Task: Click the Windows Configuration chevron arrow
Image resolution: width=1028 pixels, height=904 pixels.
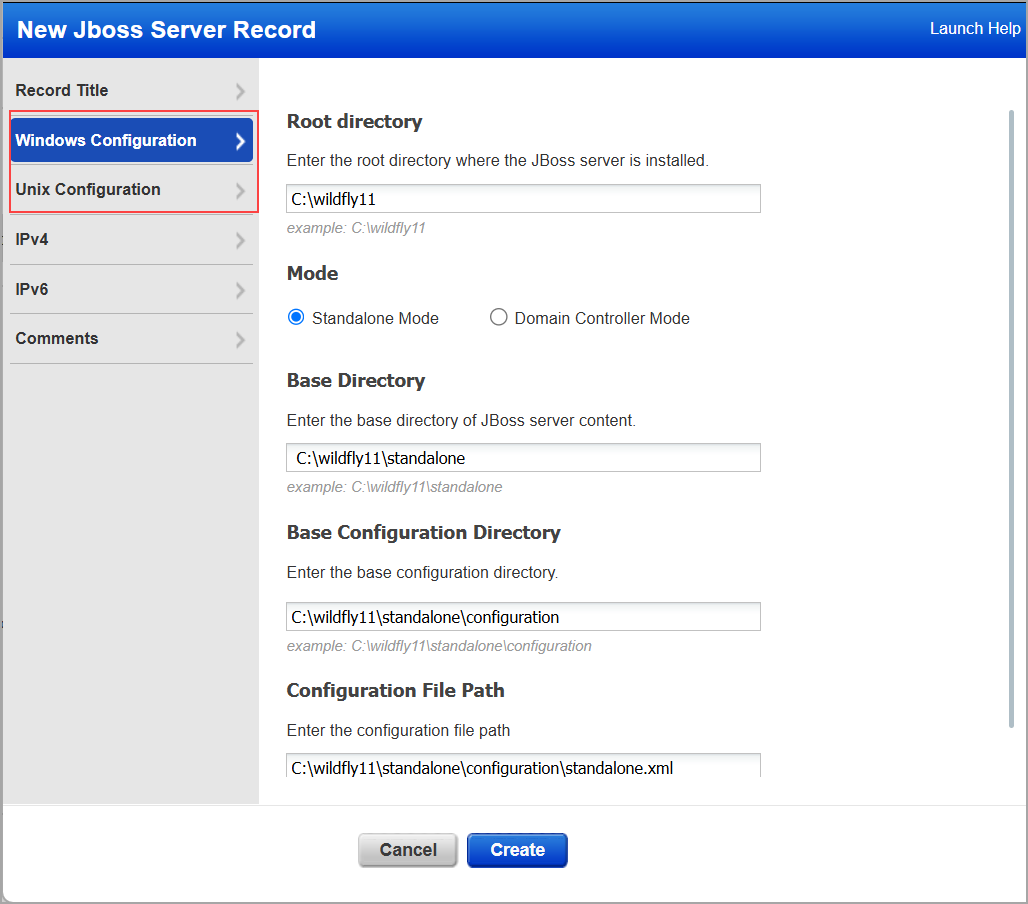Action: coord(241,140)
